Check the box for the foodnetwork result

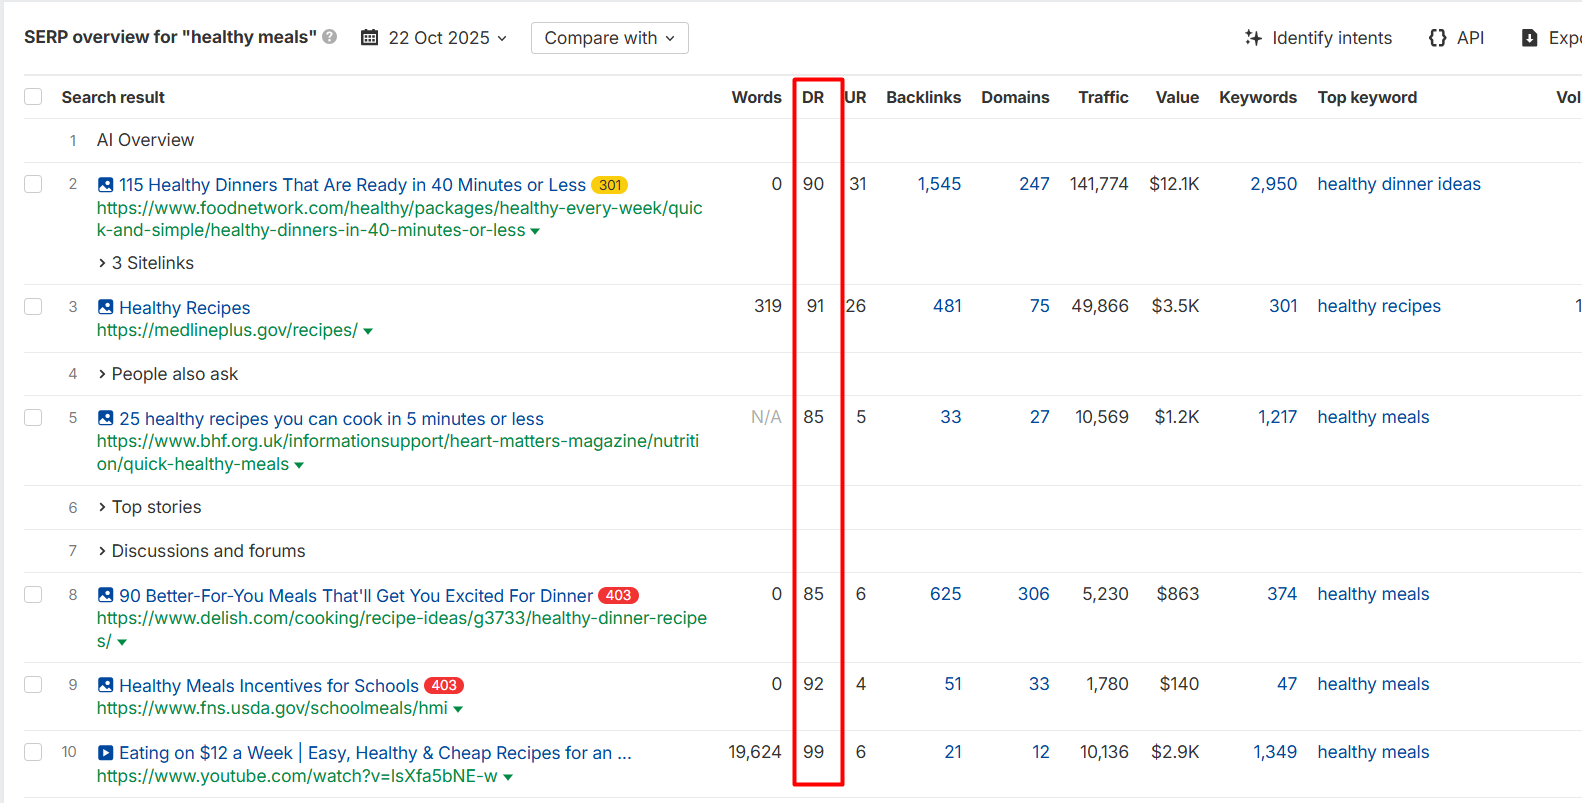pos(33,184)
